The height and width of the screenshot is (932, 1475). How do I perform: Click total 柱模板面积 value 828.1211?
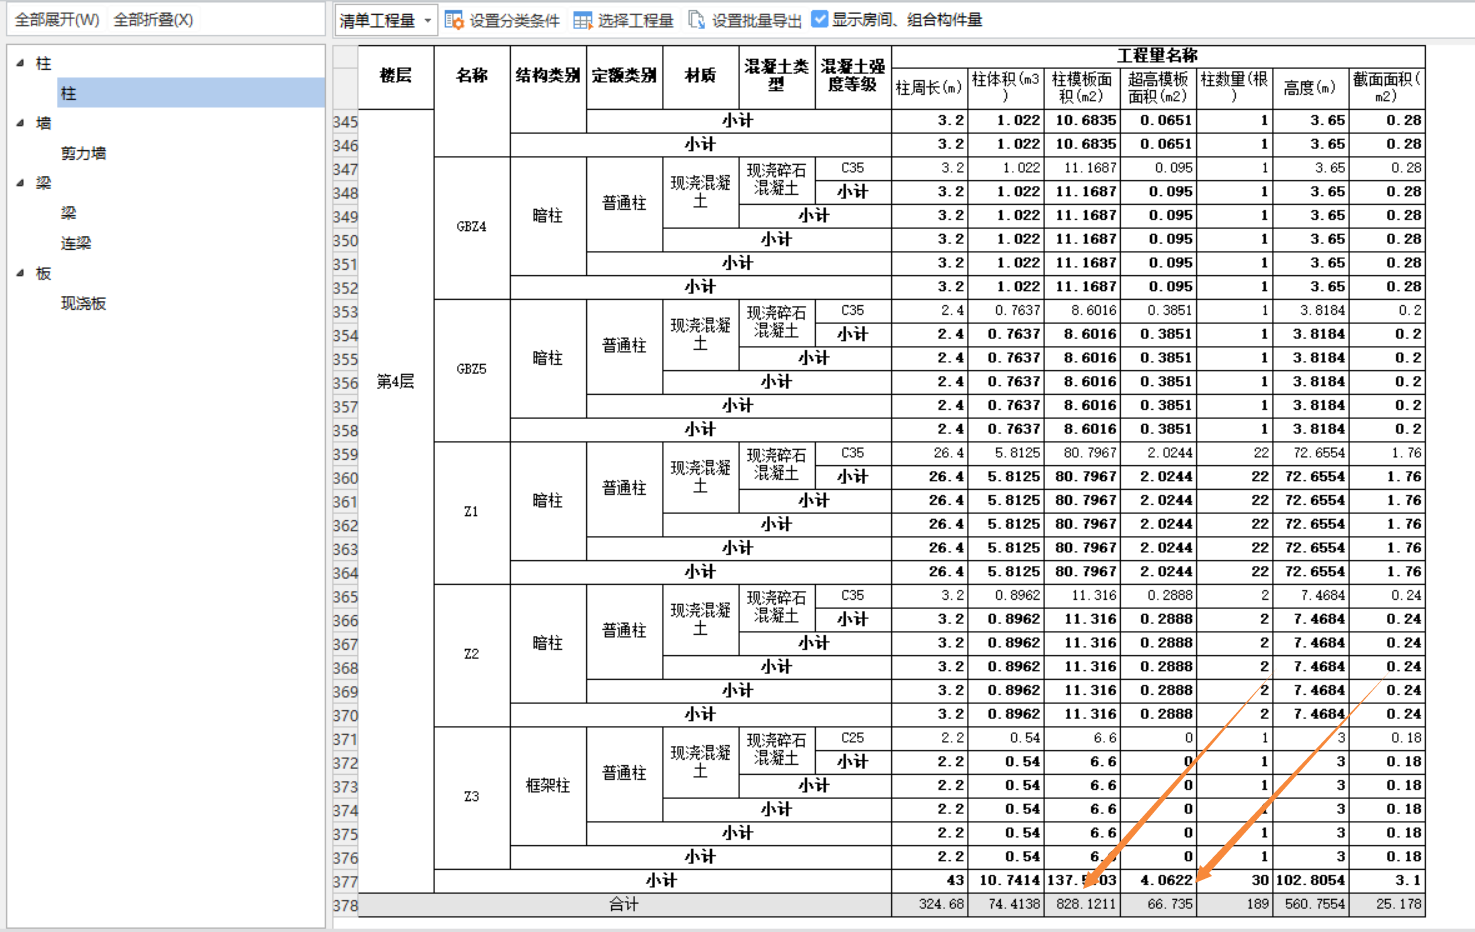1082,905
